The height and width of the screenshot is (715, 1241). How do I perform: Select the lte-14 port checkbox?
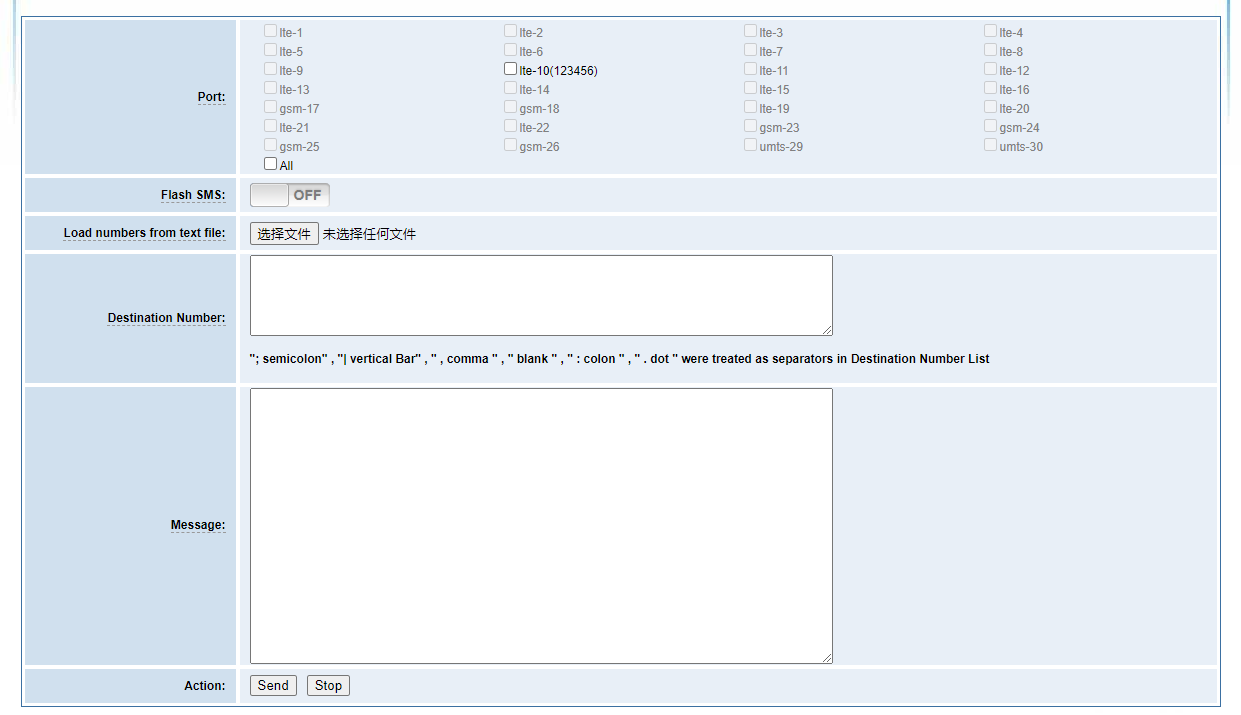[511, 88]
